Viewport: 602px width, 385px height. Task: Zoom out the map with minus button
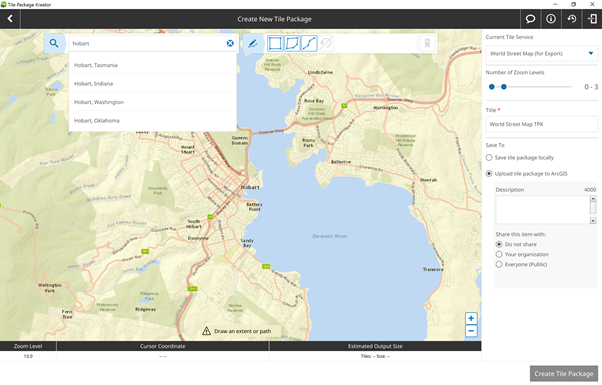471,331
